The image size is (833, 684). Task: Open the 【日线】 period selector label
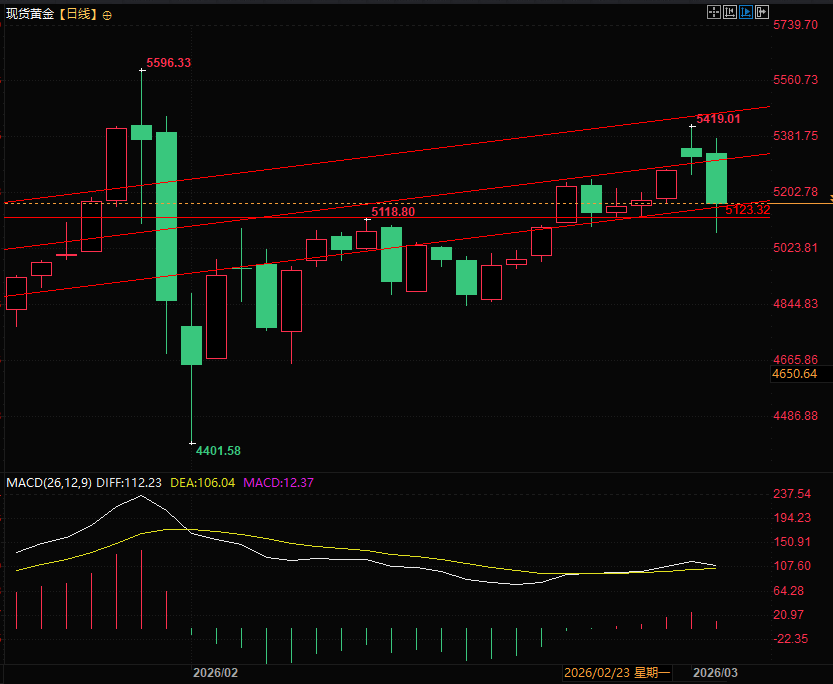[78, 14]
